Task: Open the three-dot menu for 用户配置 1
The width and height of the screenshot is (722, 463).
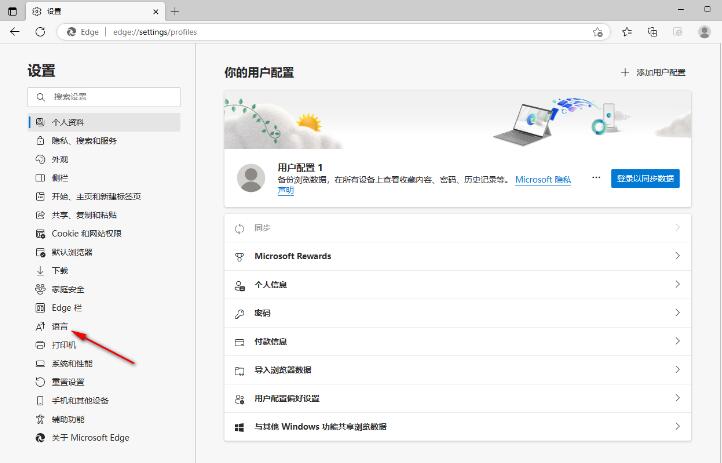Action: tap(596, 178)
